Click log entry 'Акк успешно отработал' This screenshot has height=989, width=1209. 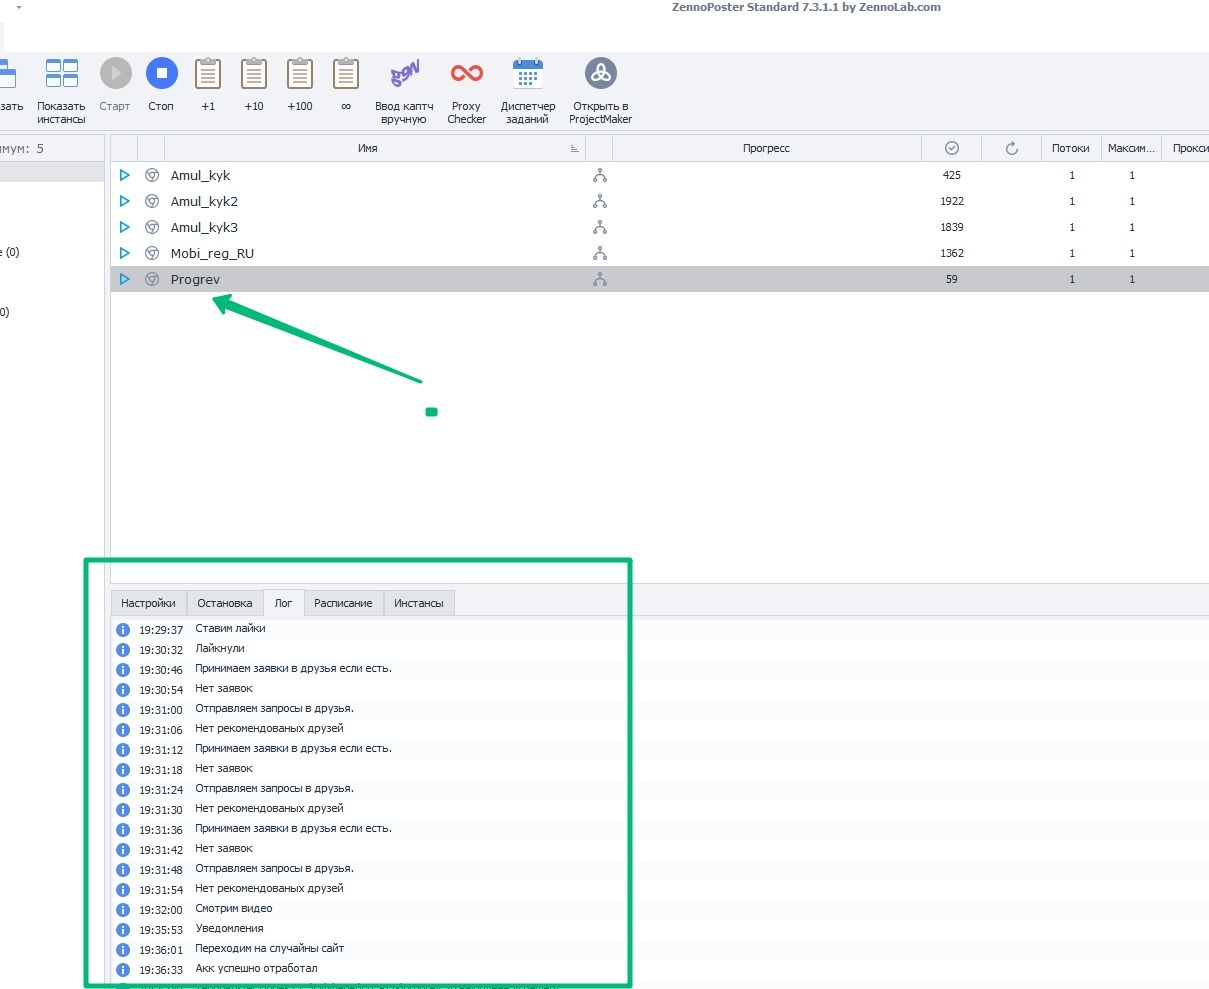(x=256, y=968)
